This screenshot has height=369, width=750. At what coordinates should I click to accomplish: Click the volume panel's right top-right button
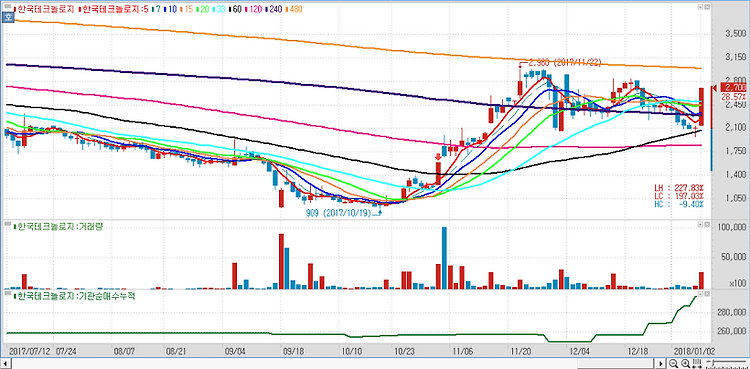[706, 224]
